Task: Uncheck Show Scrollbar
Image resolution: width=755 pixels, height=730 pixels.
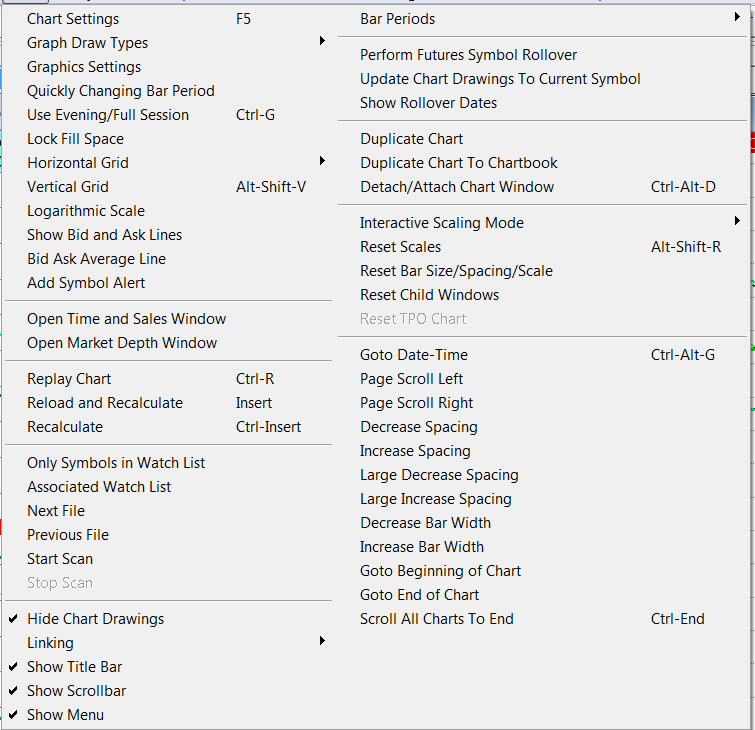Action: [168, 691]
